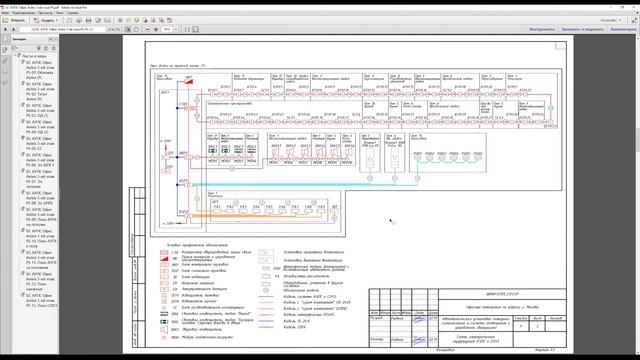Open the Bookmarks panel sidebar icon
The height and width of the screenshot is (360, 640).
tap(5, 49)
